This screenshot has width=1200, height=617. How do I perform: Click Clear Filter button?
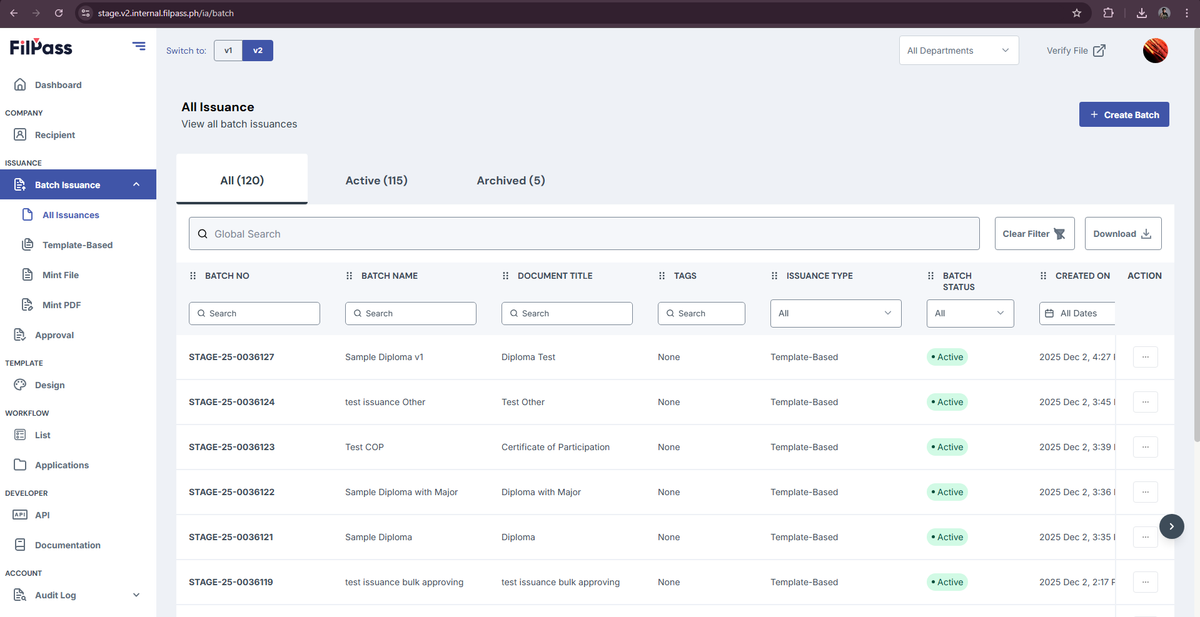click(x=1034, y=234)
